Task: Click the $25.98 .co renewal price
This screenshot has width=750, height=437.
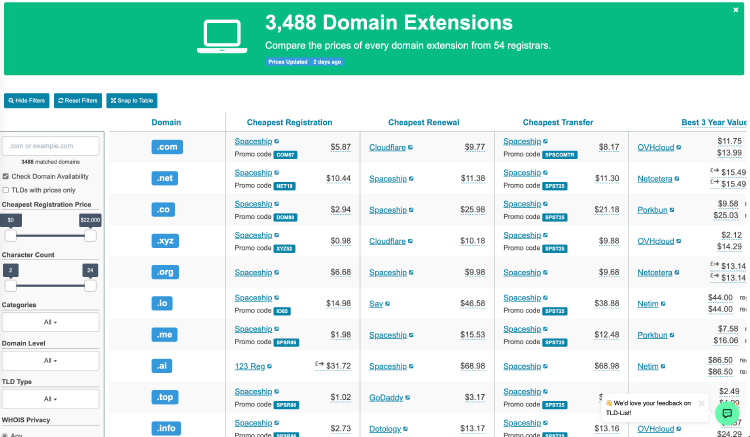Action: click(x=473, y=209)
